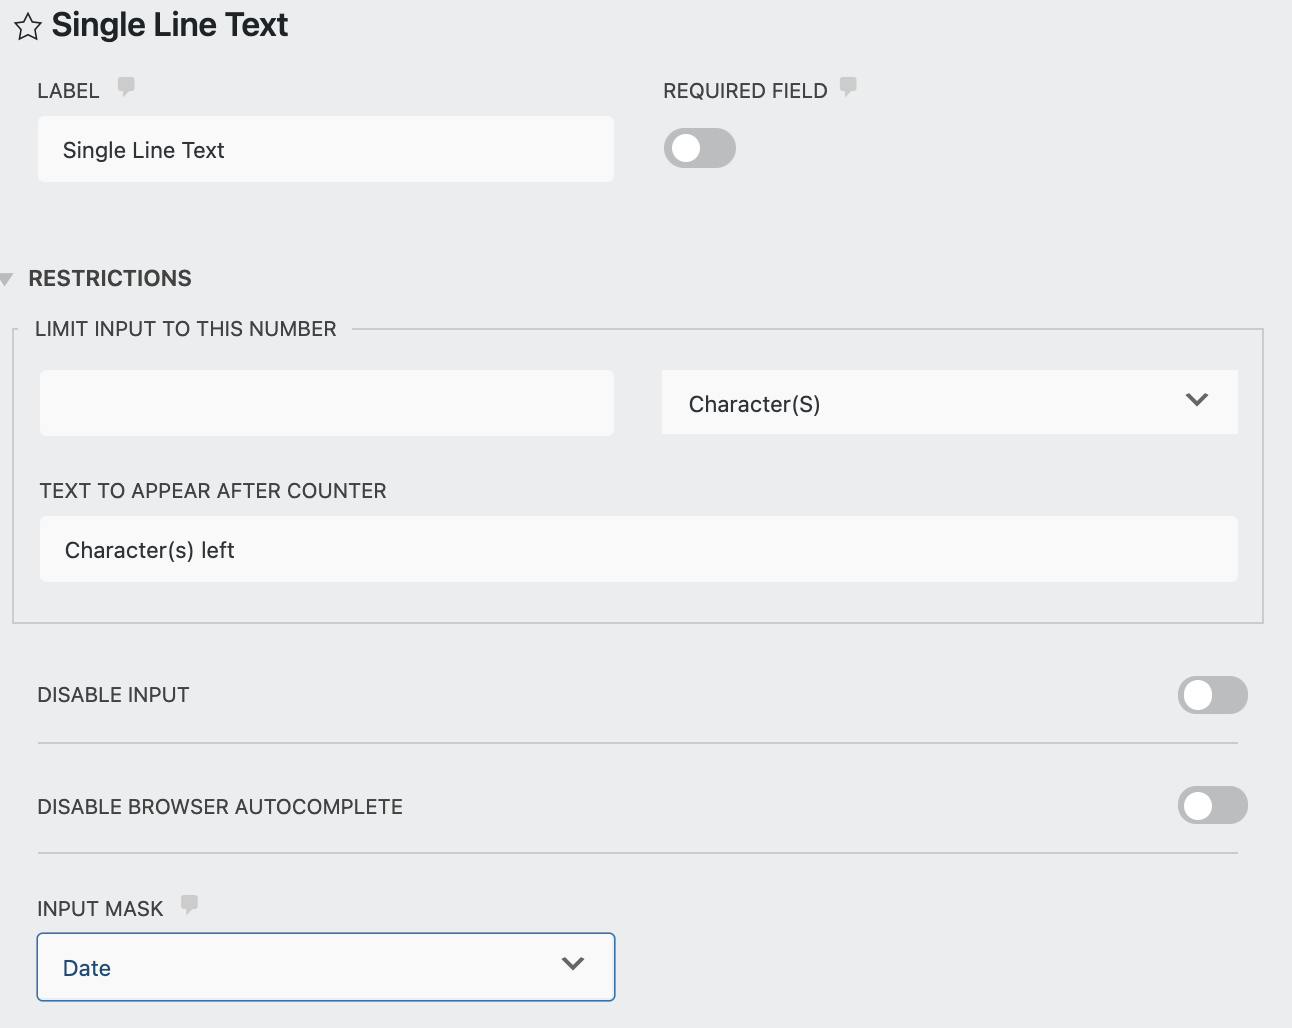
Task: Click the Single Line Text label input
Action: point(325,149)
